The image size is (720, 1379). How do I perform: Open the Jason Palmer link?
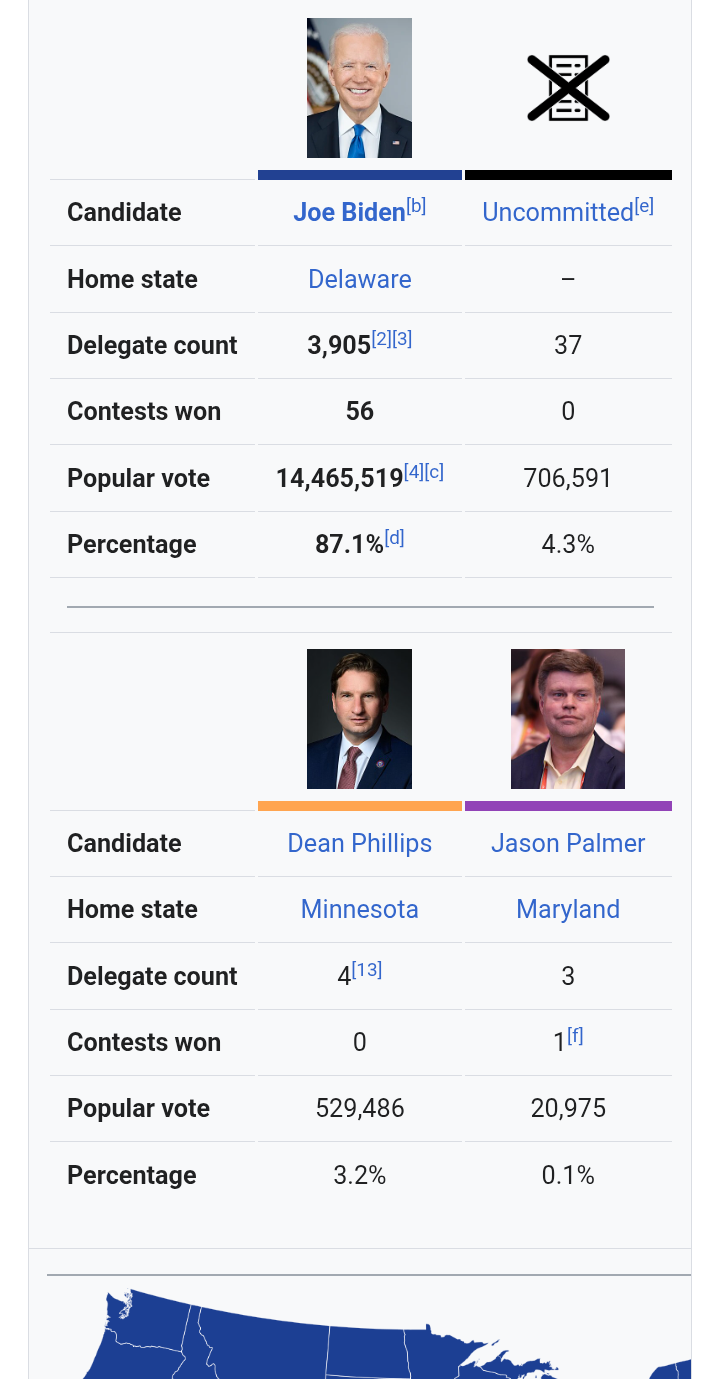[x=568, y=843]
